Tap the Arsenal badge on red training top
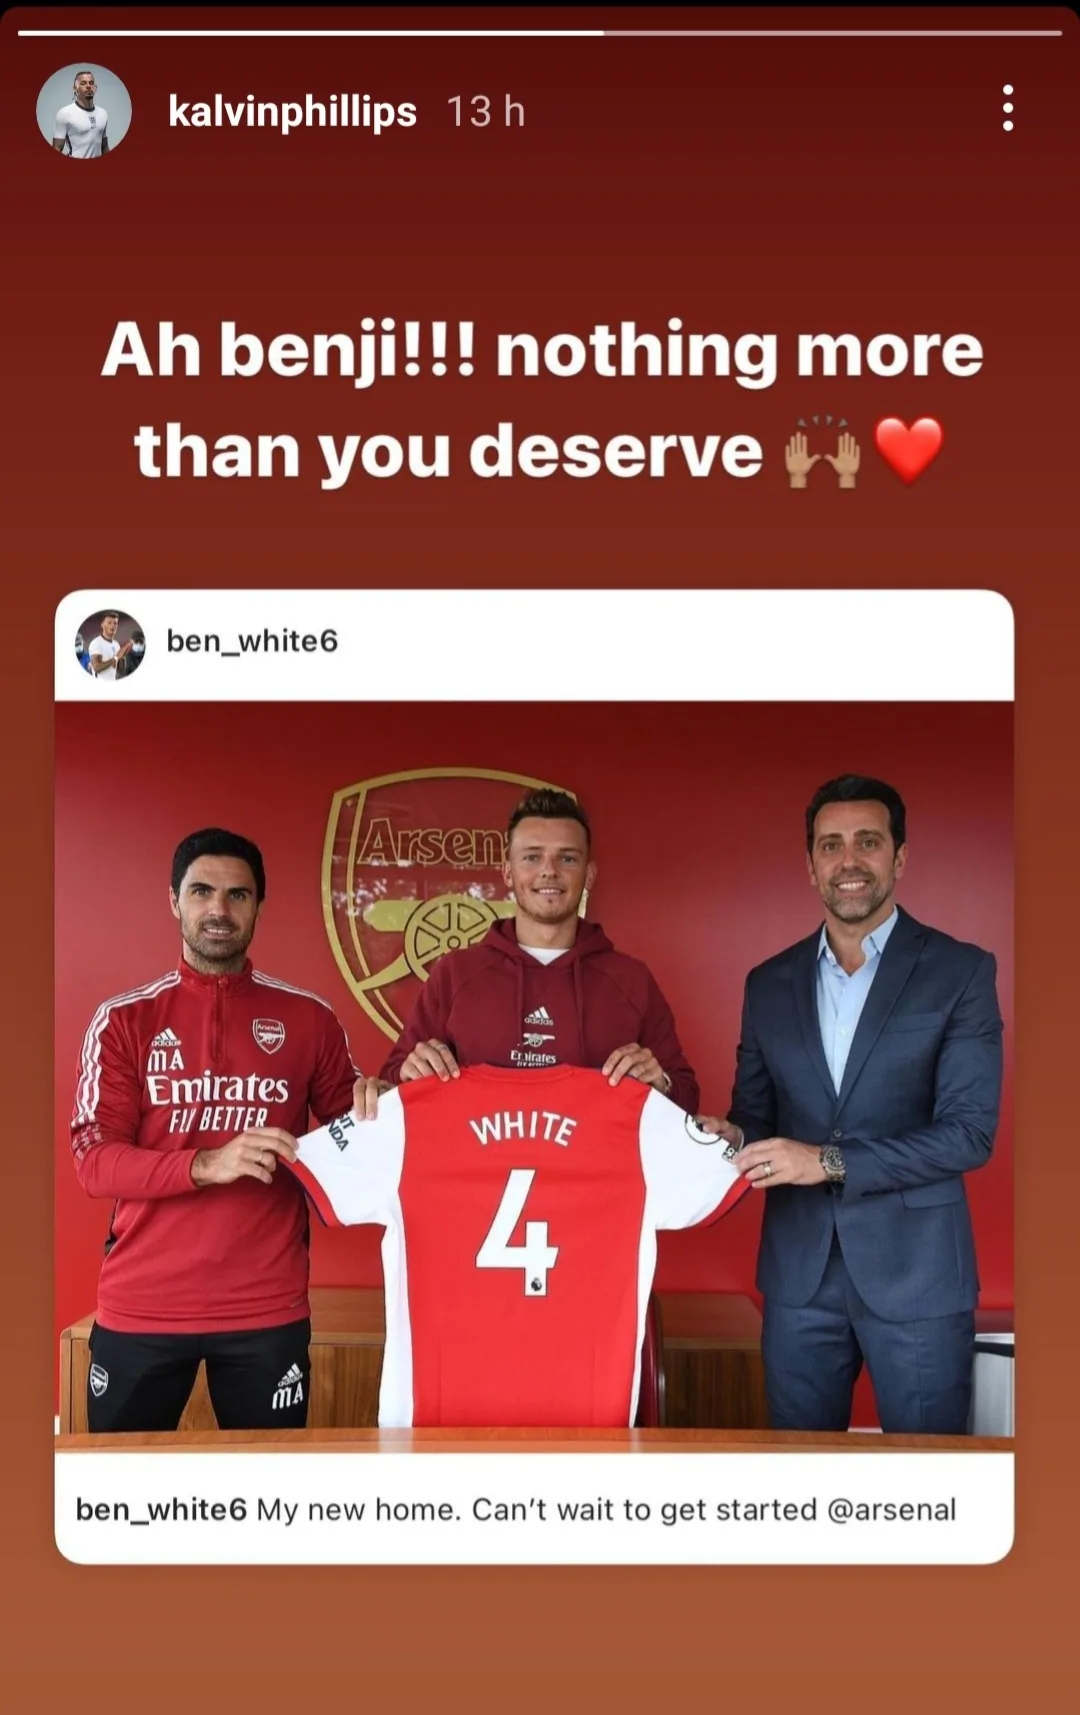1080x1715 pixels. point(268,1035)
